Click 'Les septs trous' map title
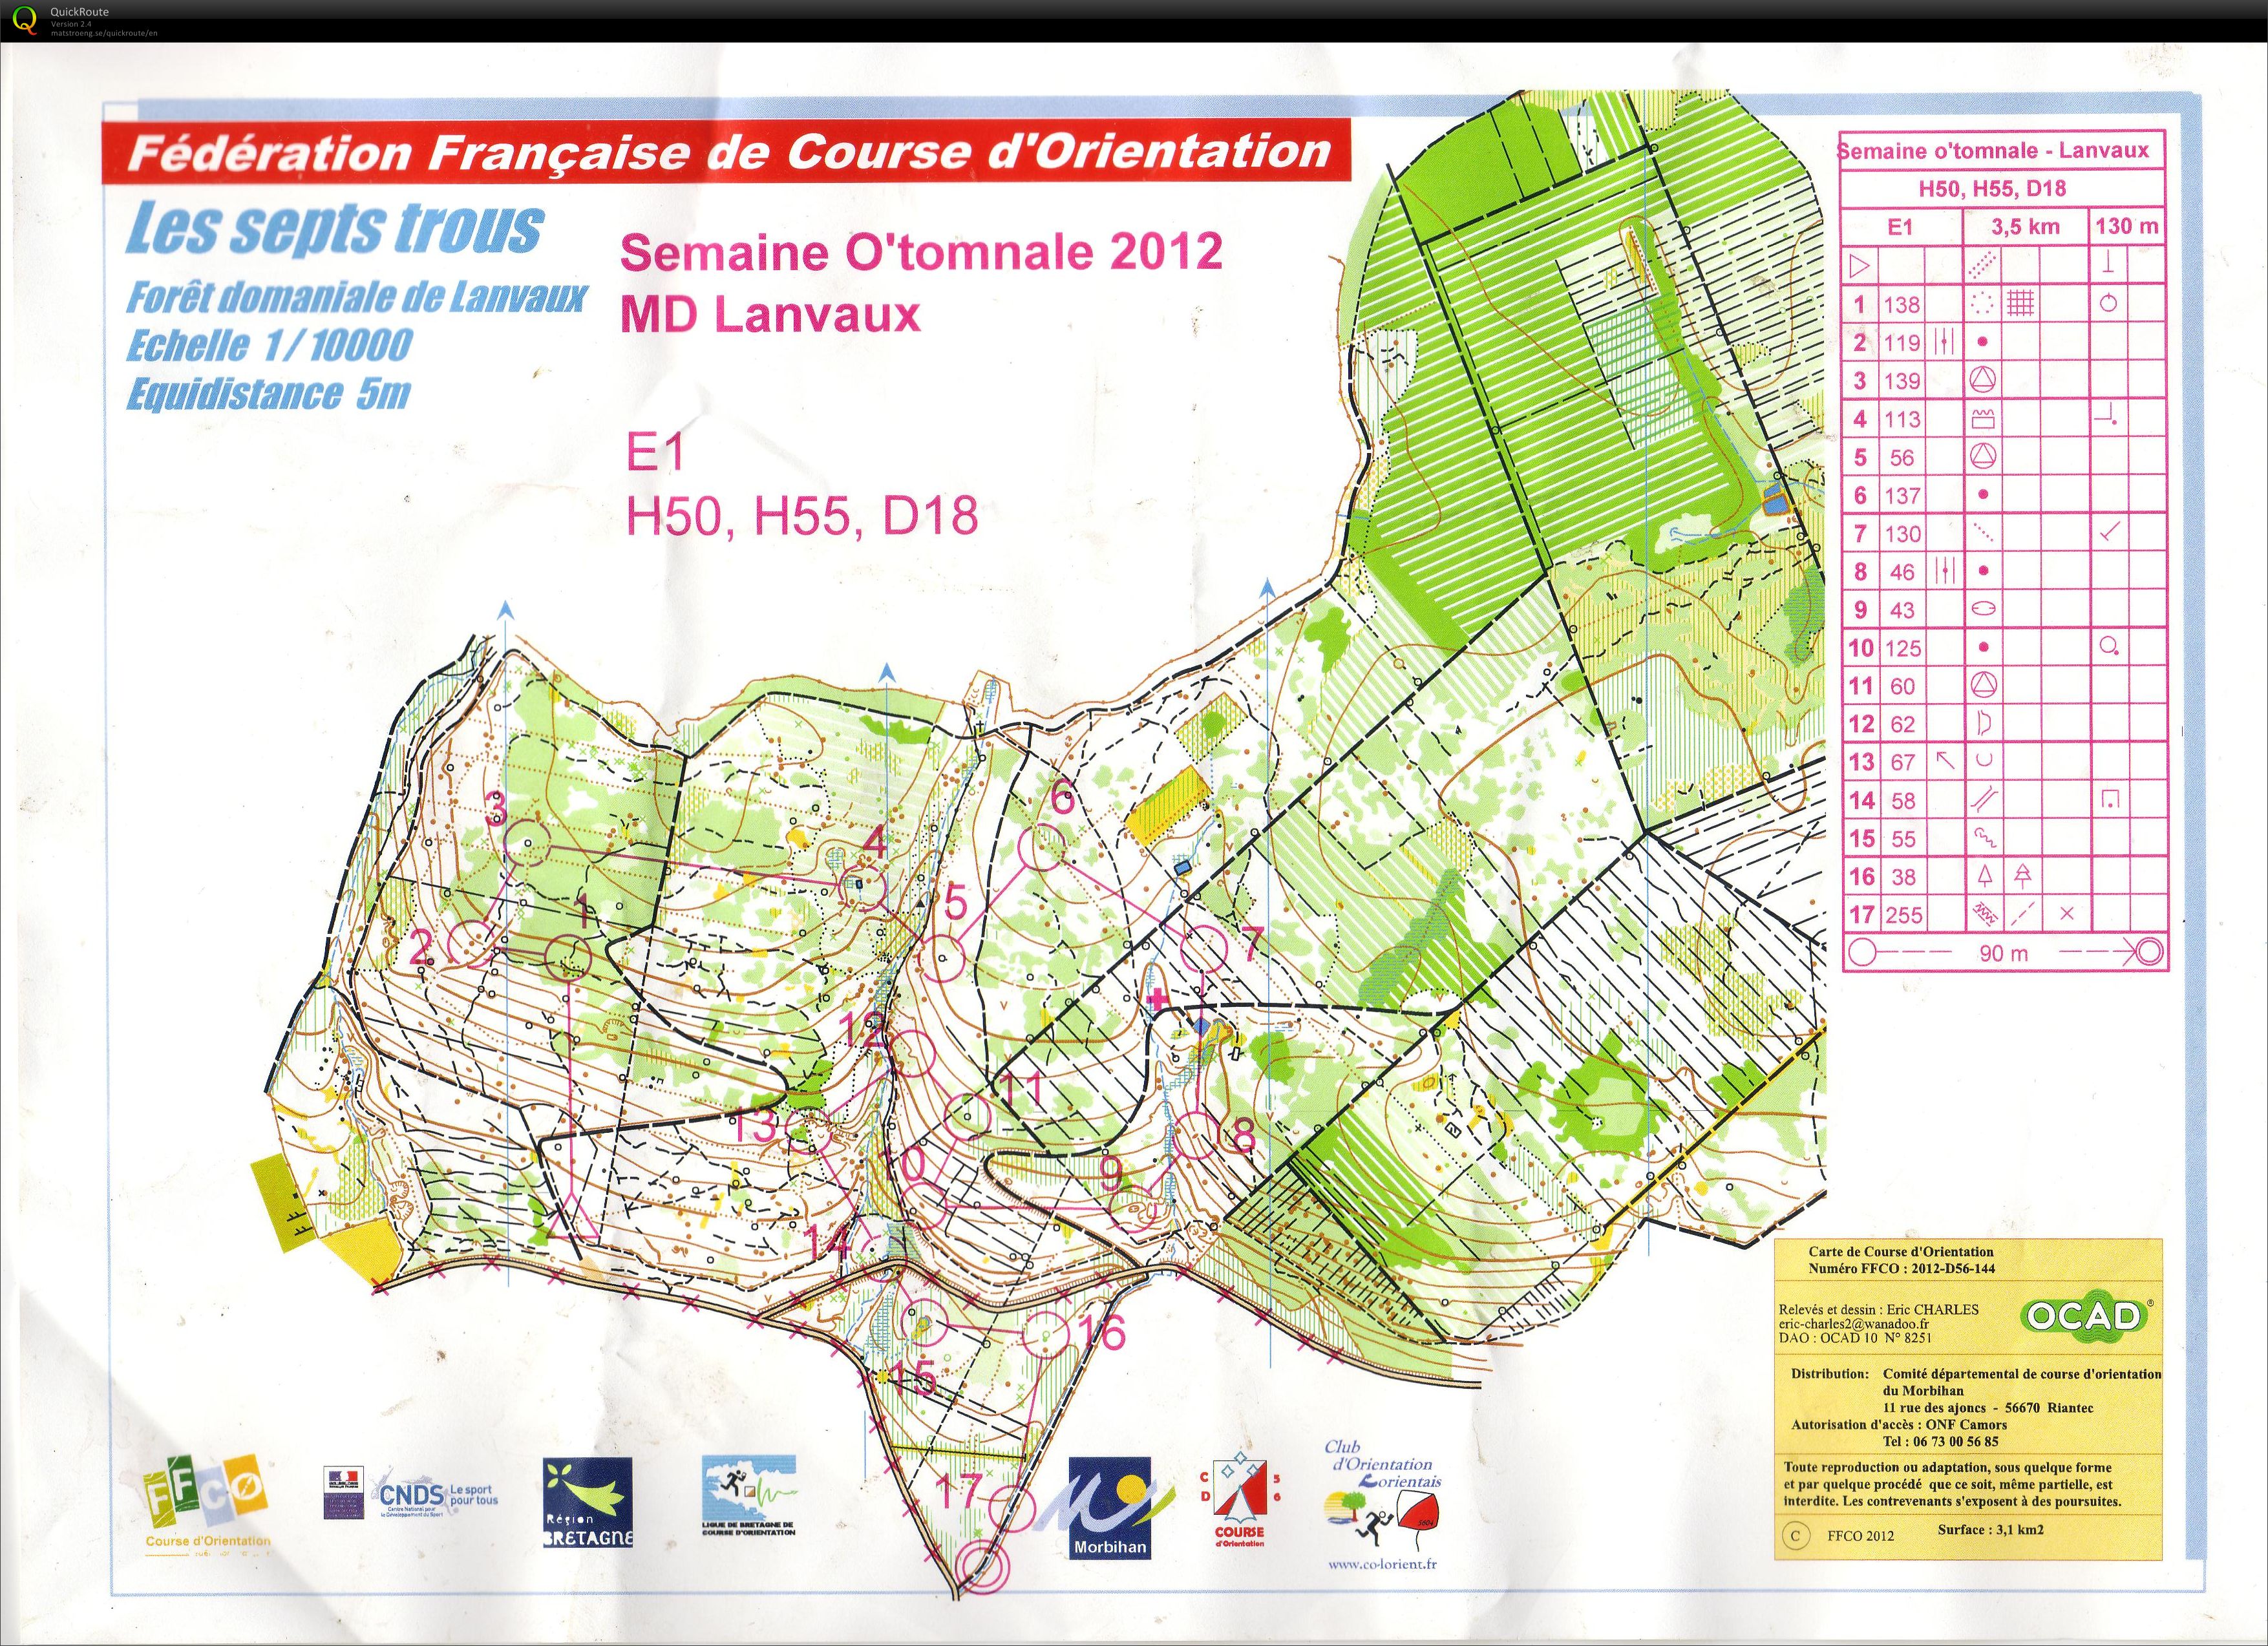 [x=334, y=228]
